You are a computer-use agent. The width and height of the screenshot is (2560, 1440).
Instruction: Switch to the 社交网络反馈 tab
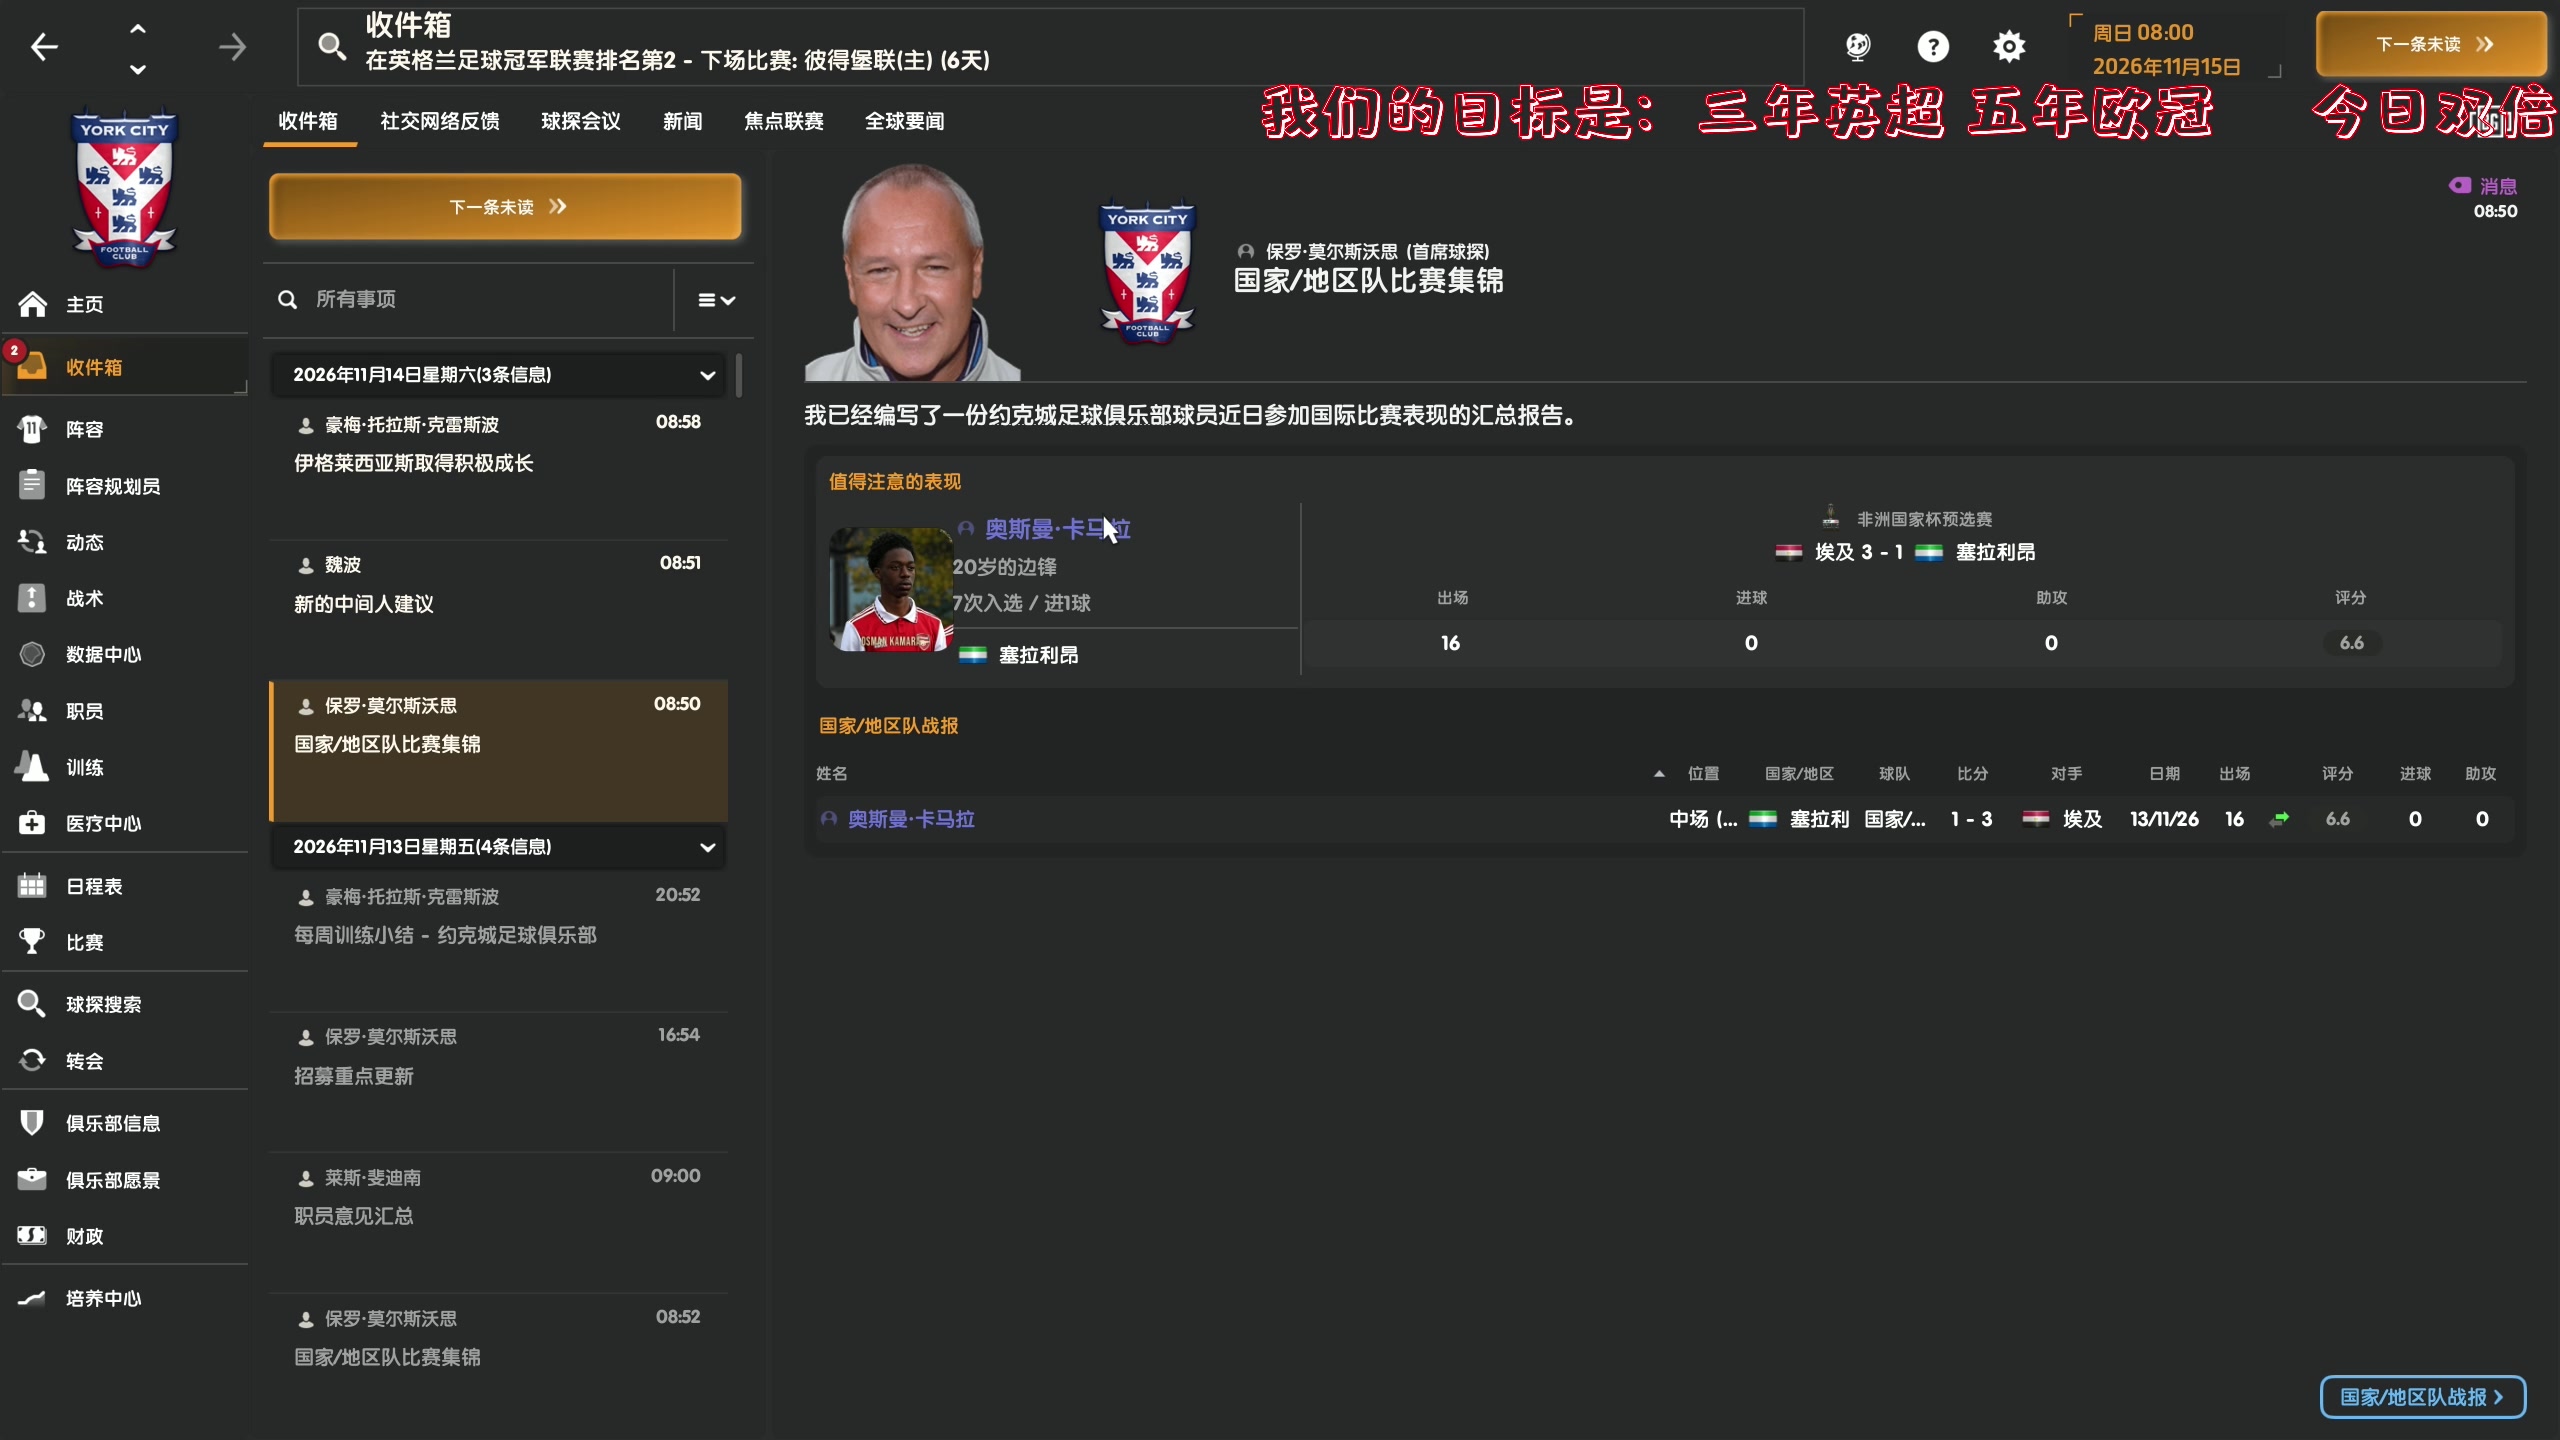tap(439, 120)
